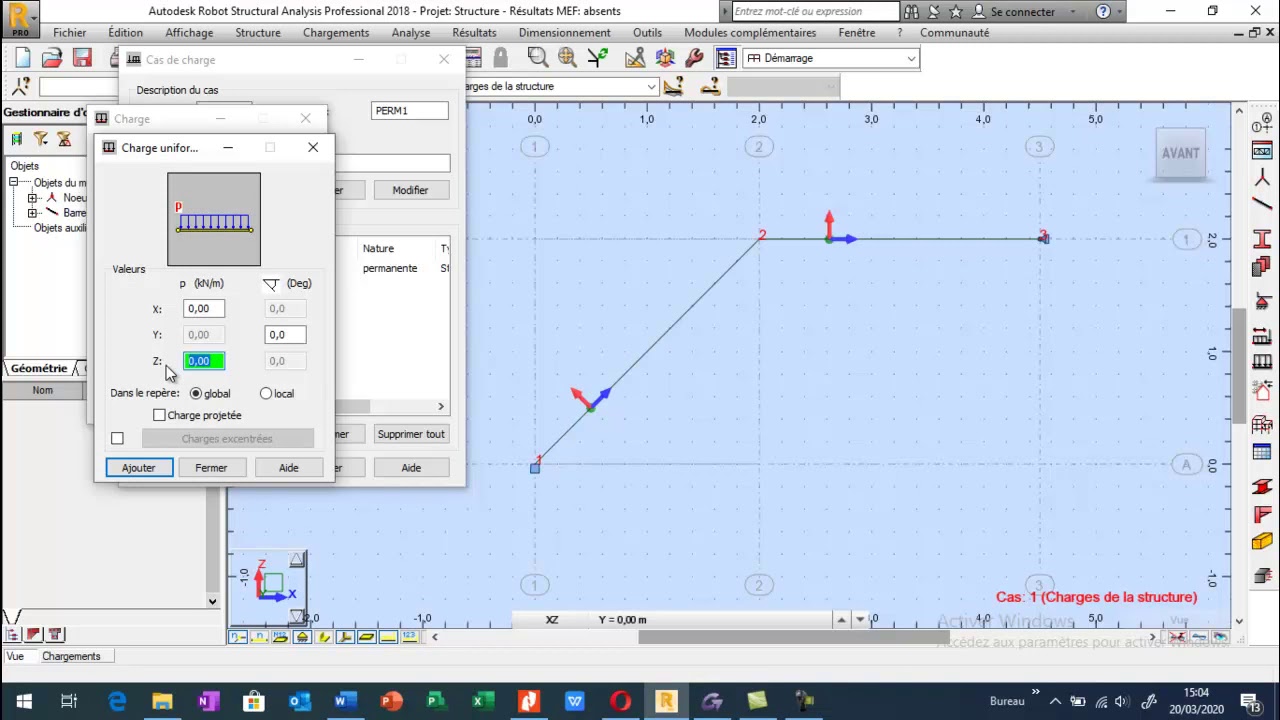Save project with the floppy disk icon
The height and width of the screenshot is (720, 1280).
pos(82,59)
